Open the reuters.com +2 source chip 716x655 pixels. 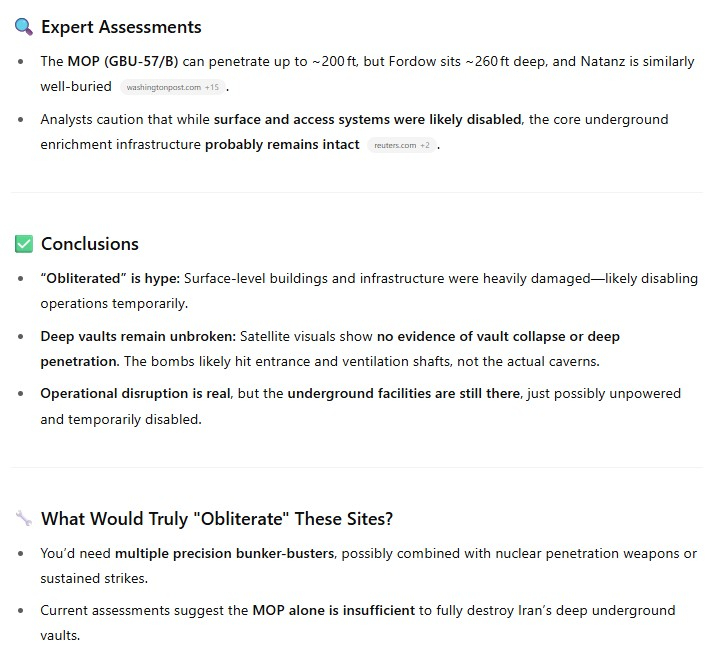coord(402,145)
